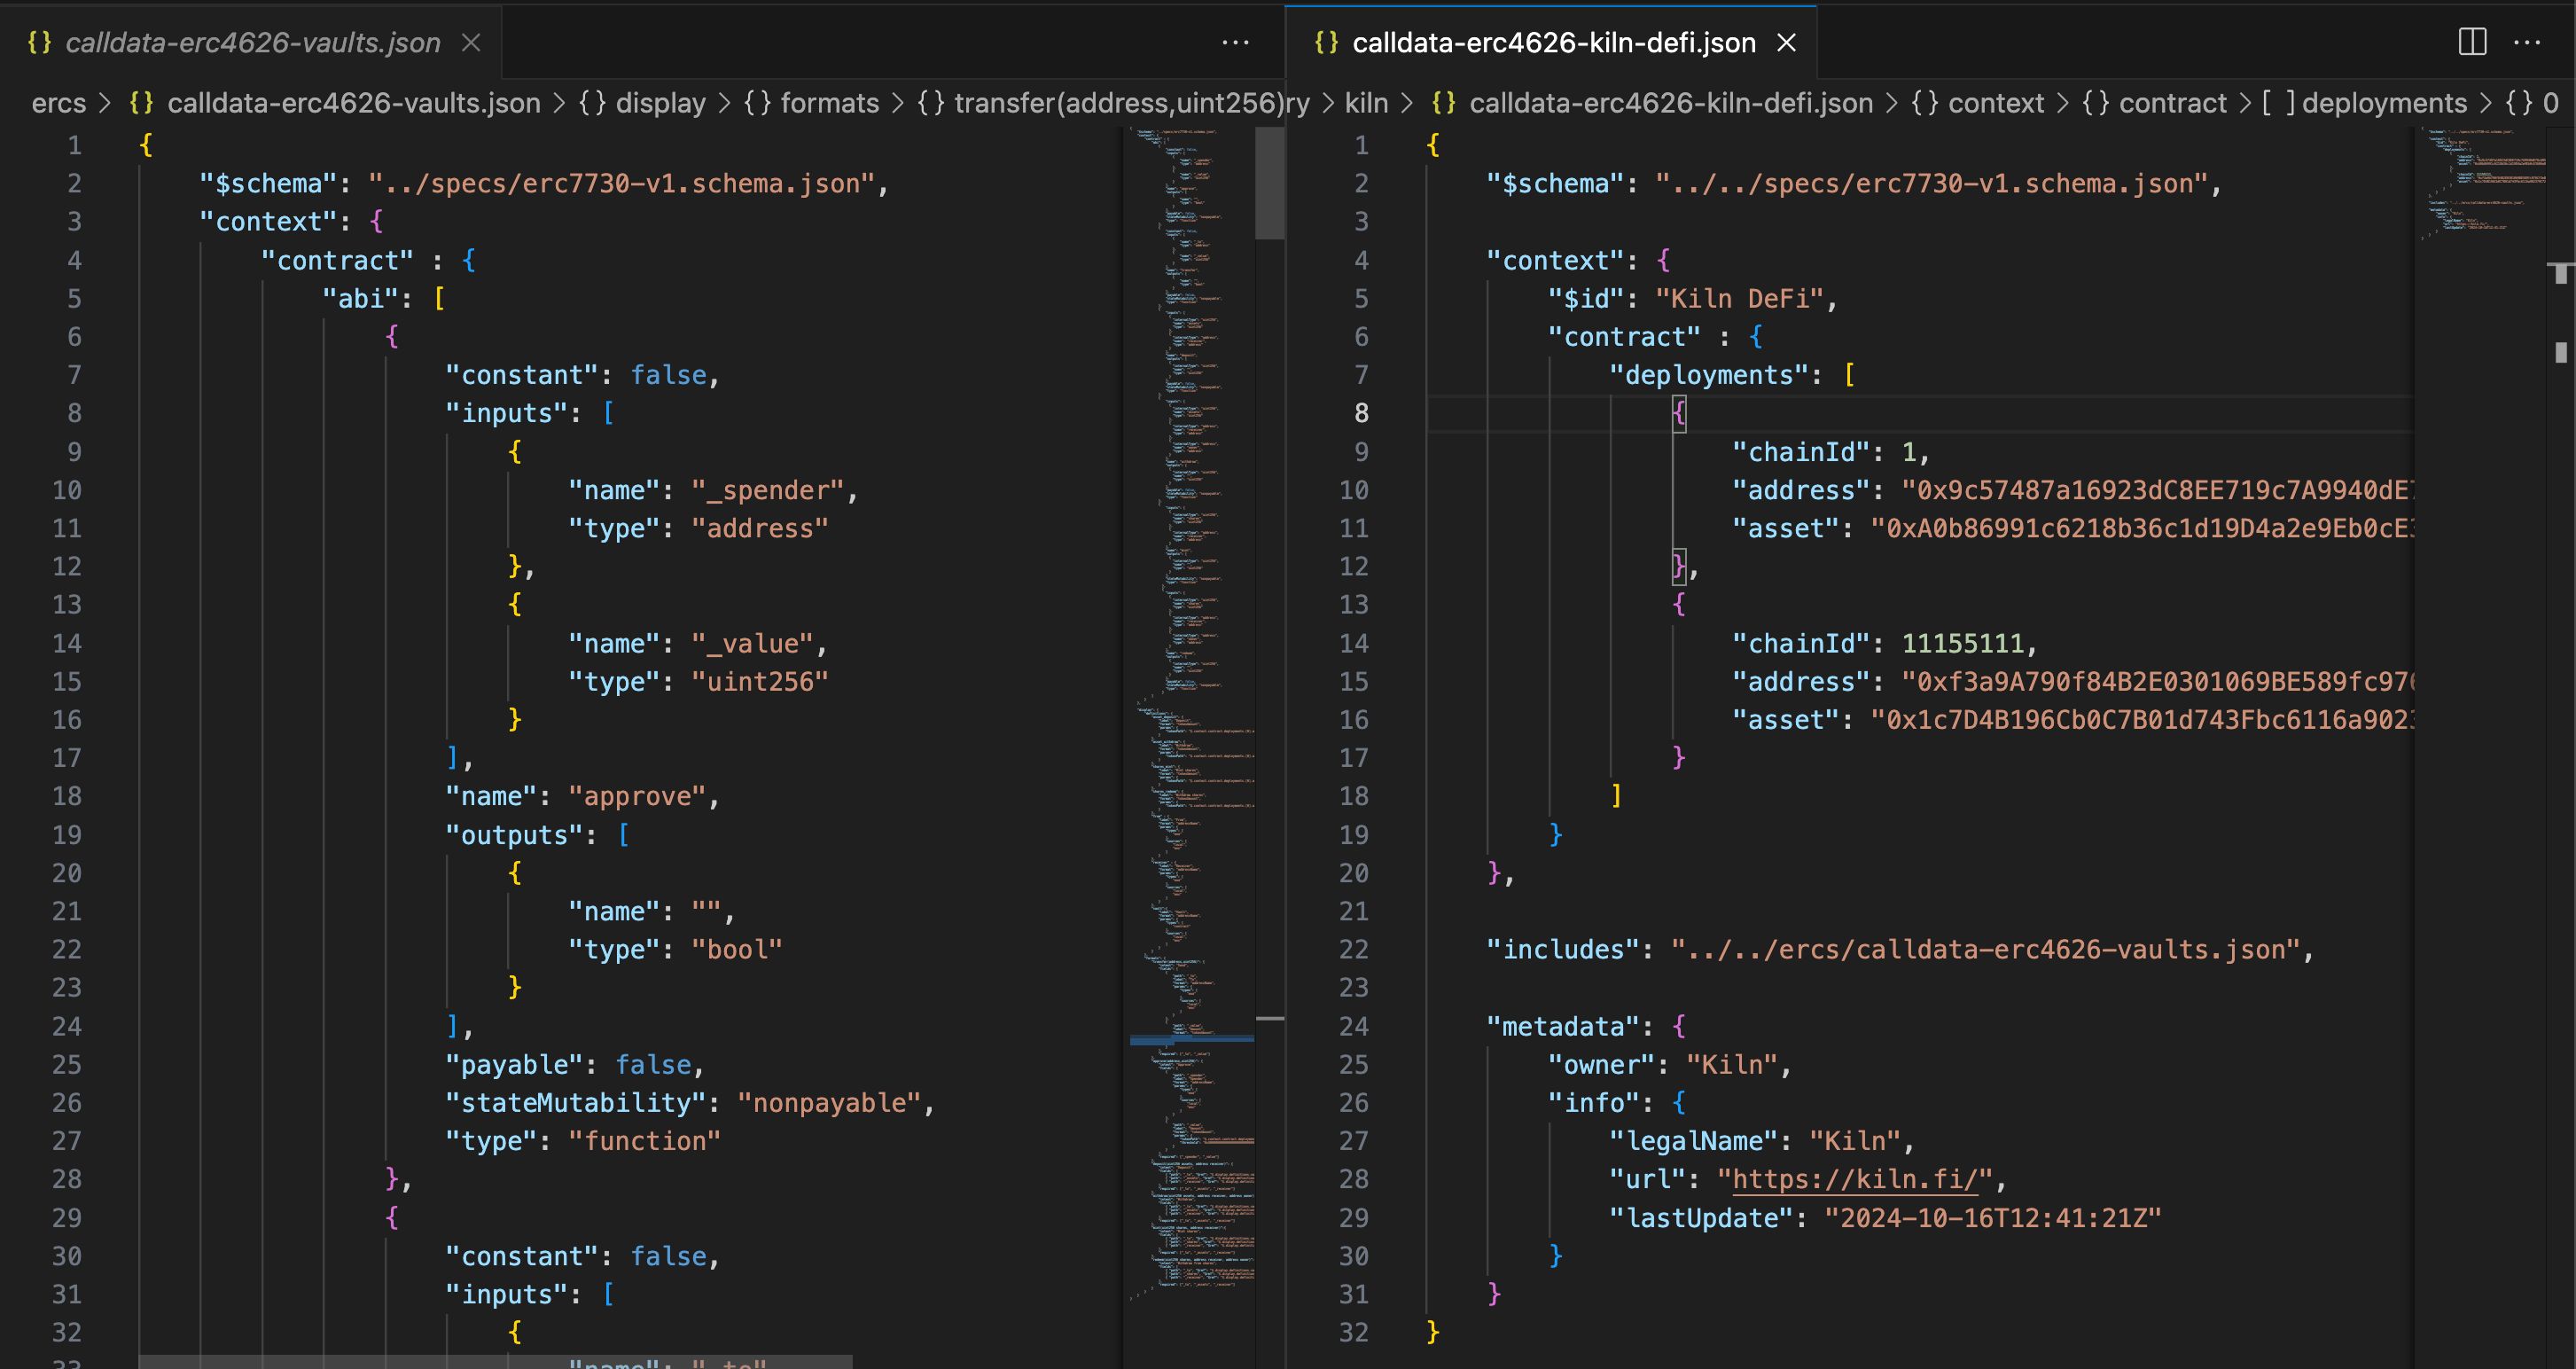Screen dimensions: 2576x1369
Task: Open left editor group More Actions menu
Action: (1236, 42)
